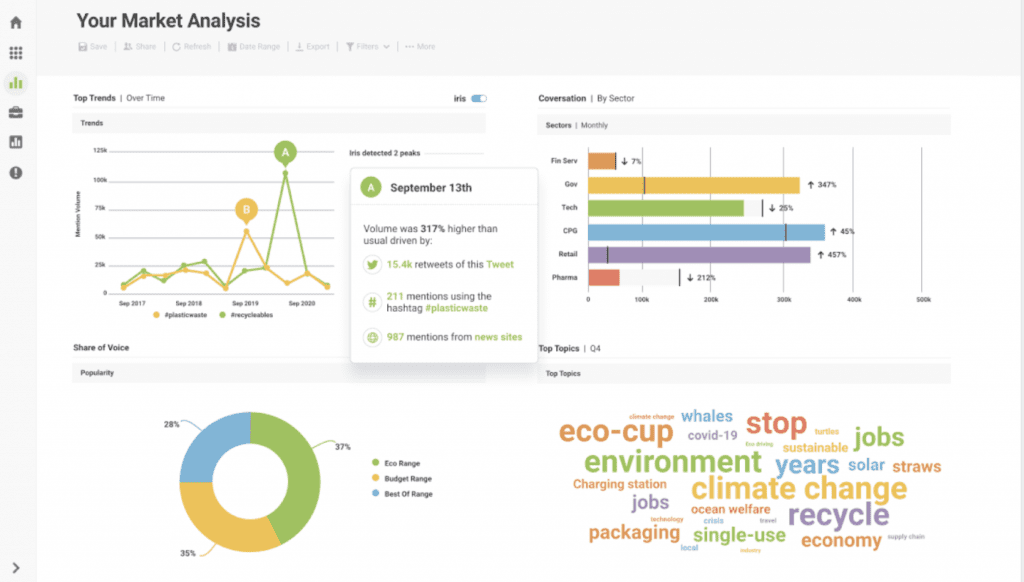Select the green analytics chart sidebar icon
The height and width of the screenshot is (582, 1024).
(x=16, y=83)
